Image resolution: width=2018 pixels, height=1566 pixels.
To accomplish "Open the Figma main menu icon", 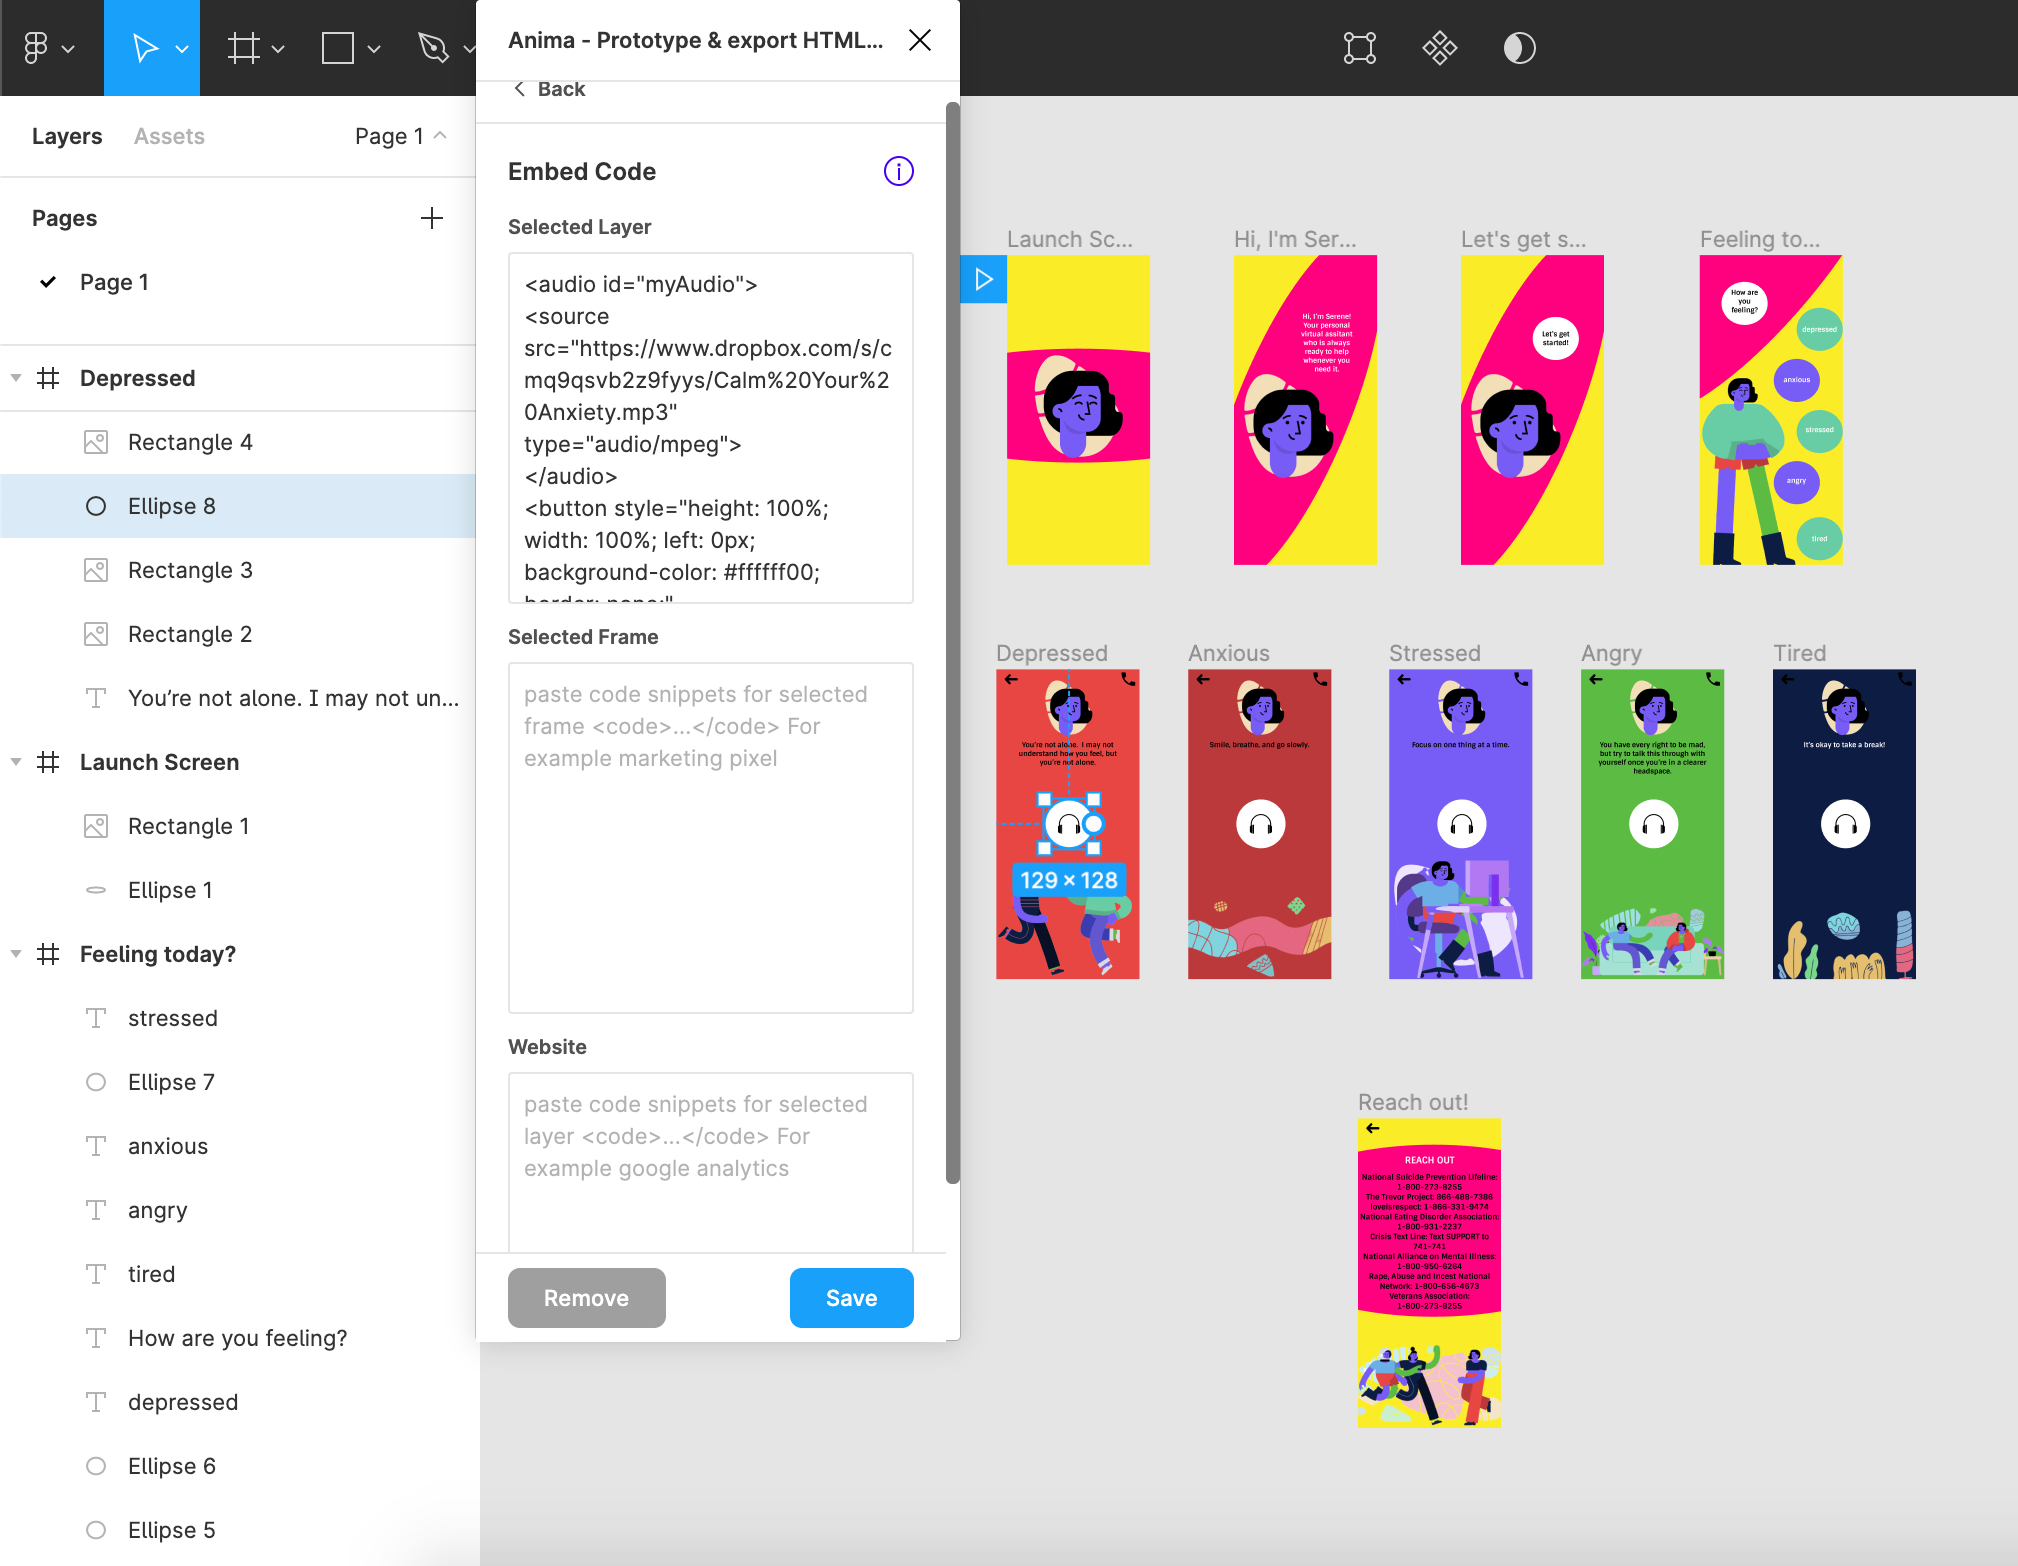I will 37,47.
